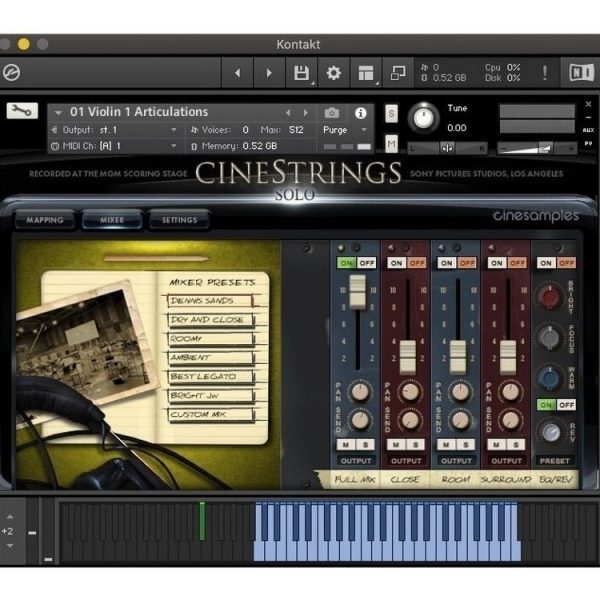
Task: Open Surround mic OUTPUT routing menu
Action: pyautogui.click(x=506, y=461)
